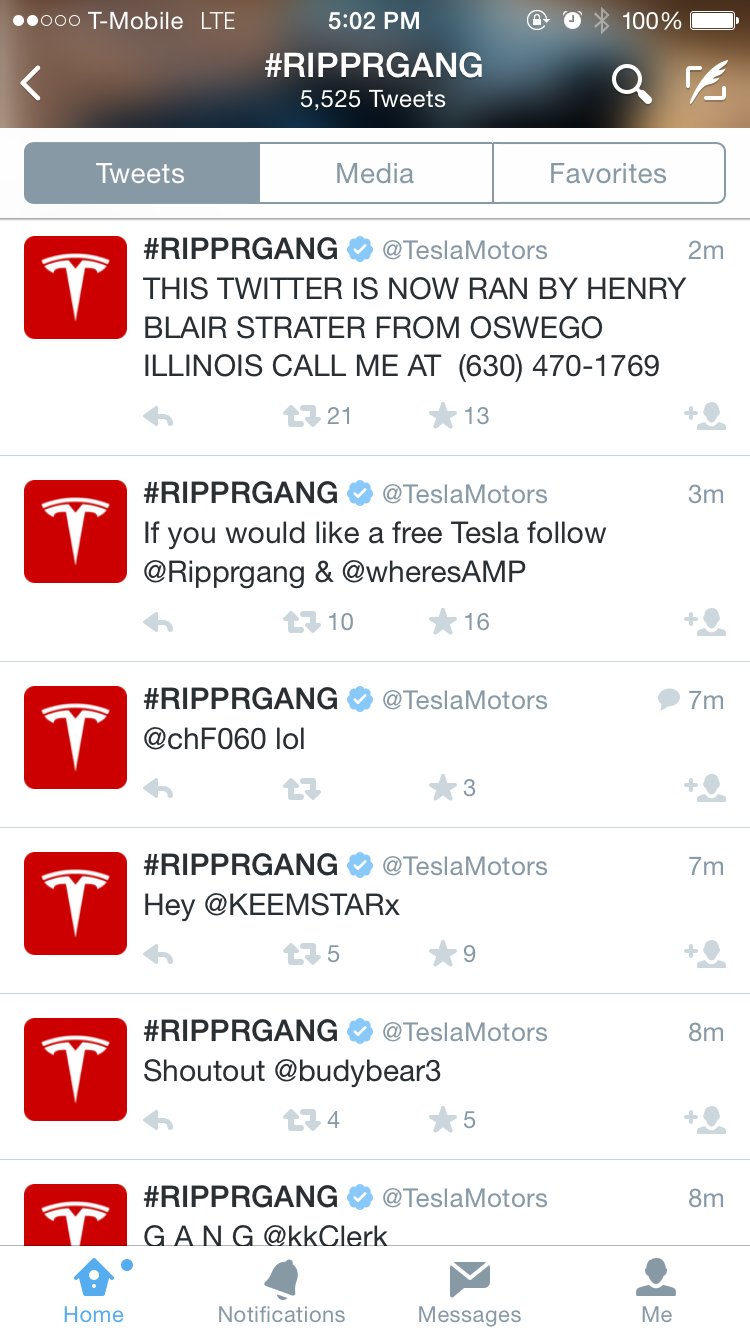Select the Tweets tab
This screenshot has width=750, height=1334.
(141, 173)
